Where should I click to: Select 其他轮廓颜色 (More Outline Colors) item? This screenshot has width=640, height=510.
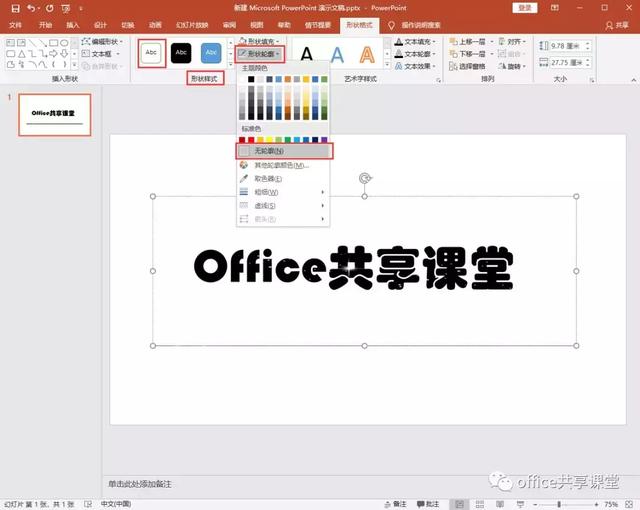[282, 165]
